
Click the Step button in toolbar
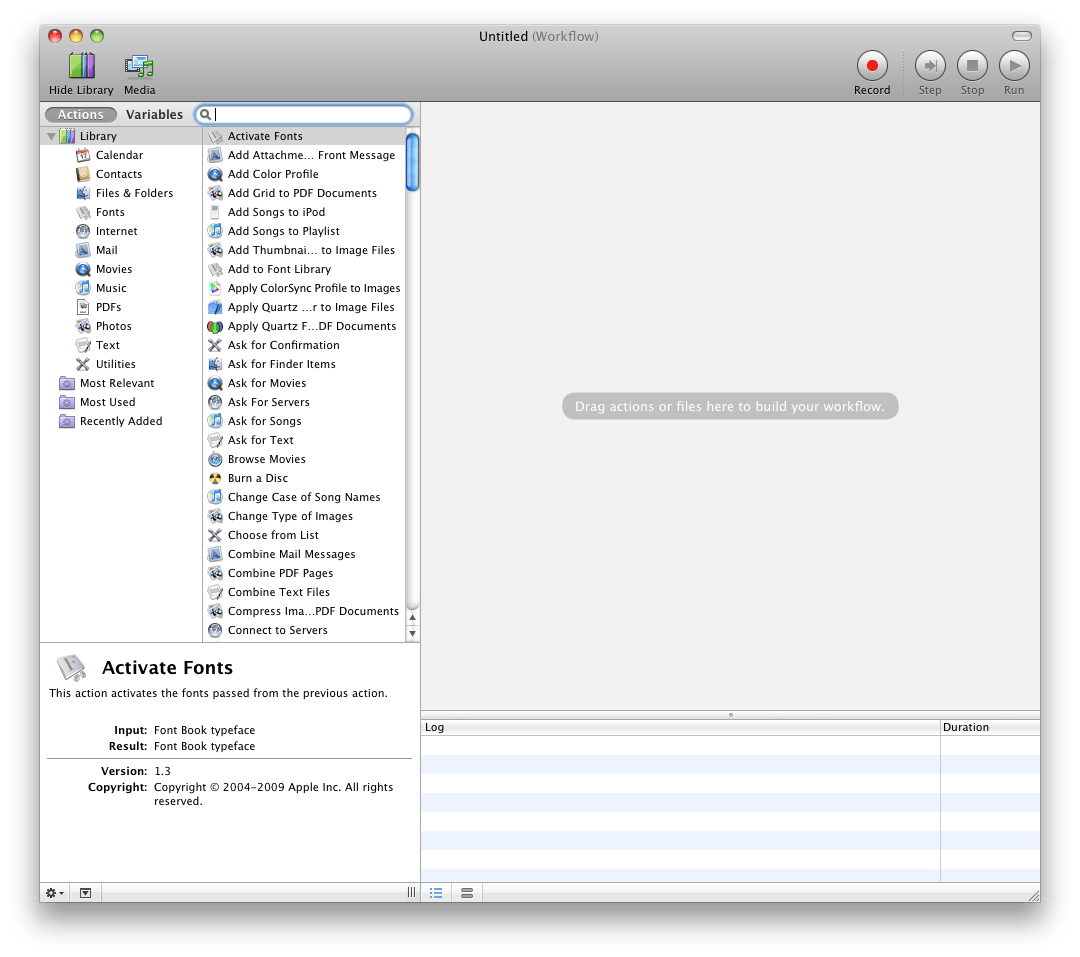[930, 65]
